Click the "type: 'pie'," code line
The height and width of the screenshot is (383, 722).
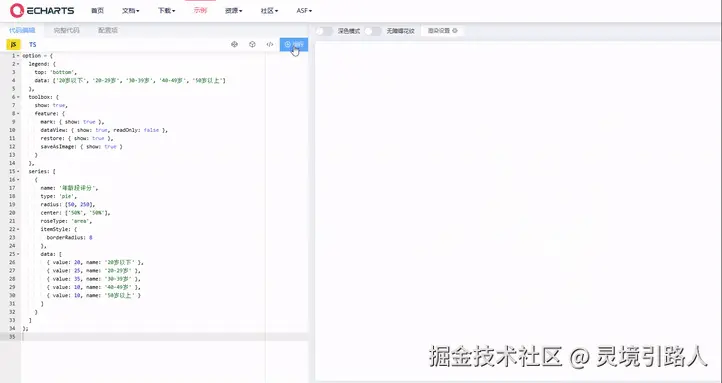[58, 197]
